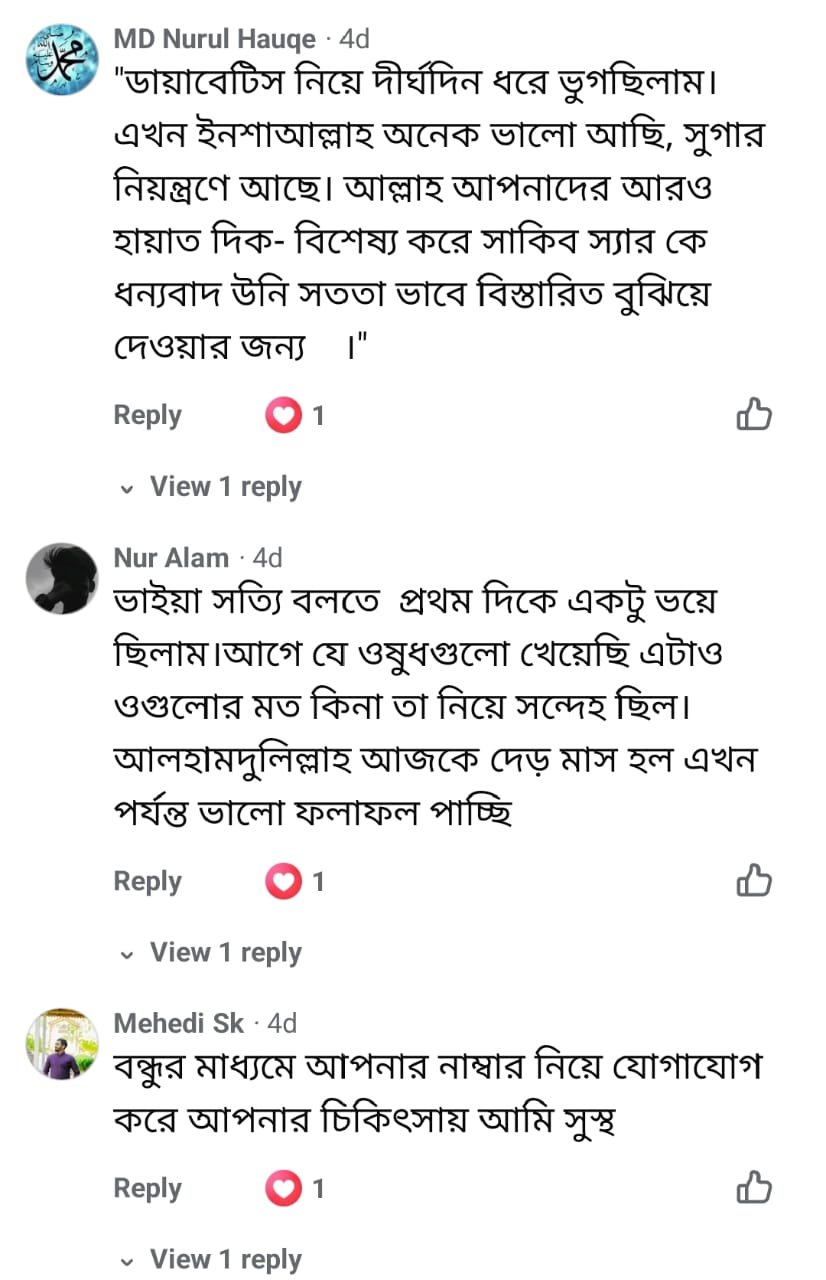
Task: Tap heart reaction on MD Nurul Hauqe's comment
Action: click(x=283, y=415)
